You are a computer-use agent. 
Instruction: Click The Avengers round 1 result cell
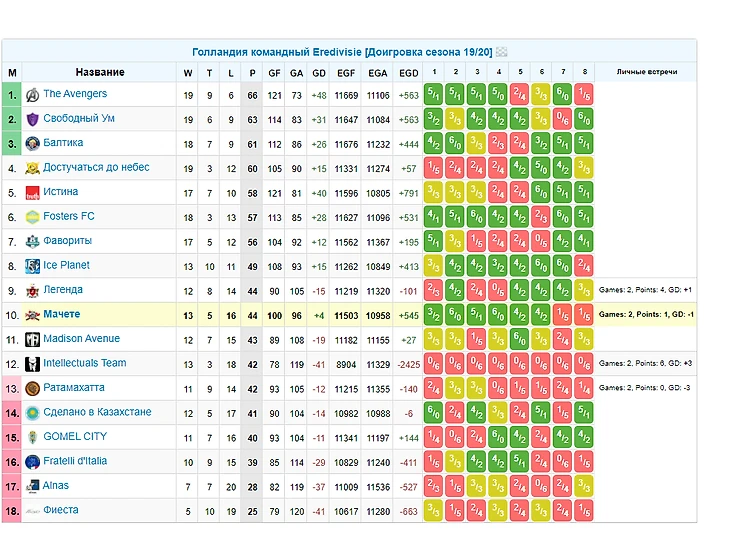[x=434, y=95]
